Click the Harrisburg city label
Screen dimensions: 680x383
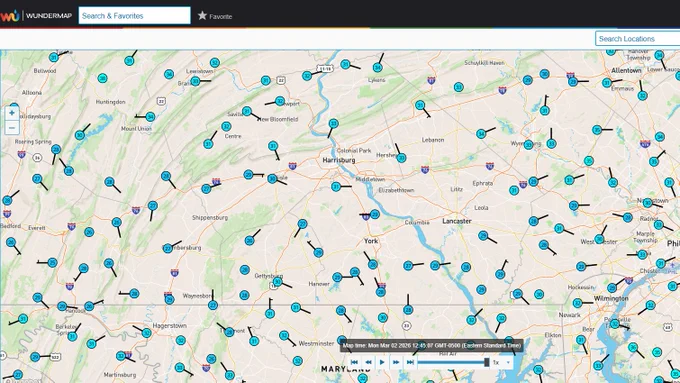pyautogui.click(x=339, y=160)
